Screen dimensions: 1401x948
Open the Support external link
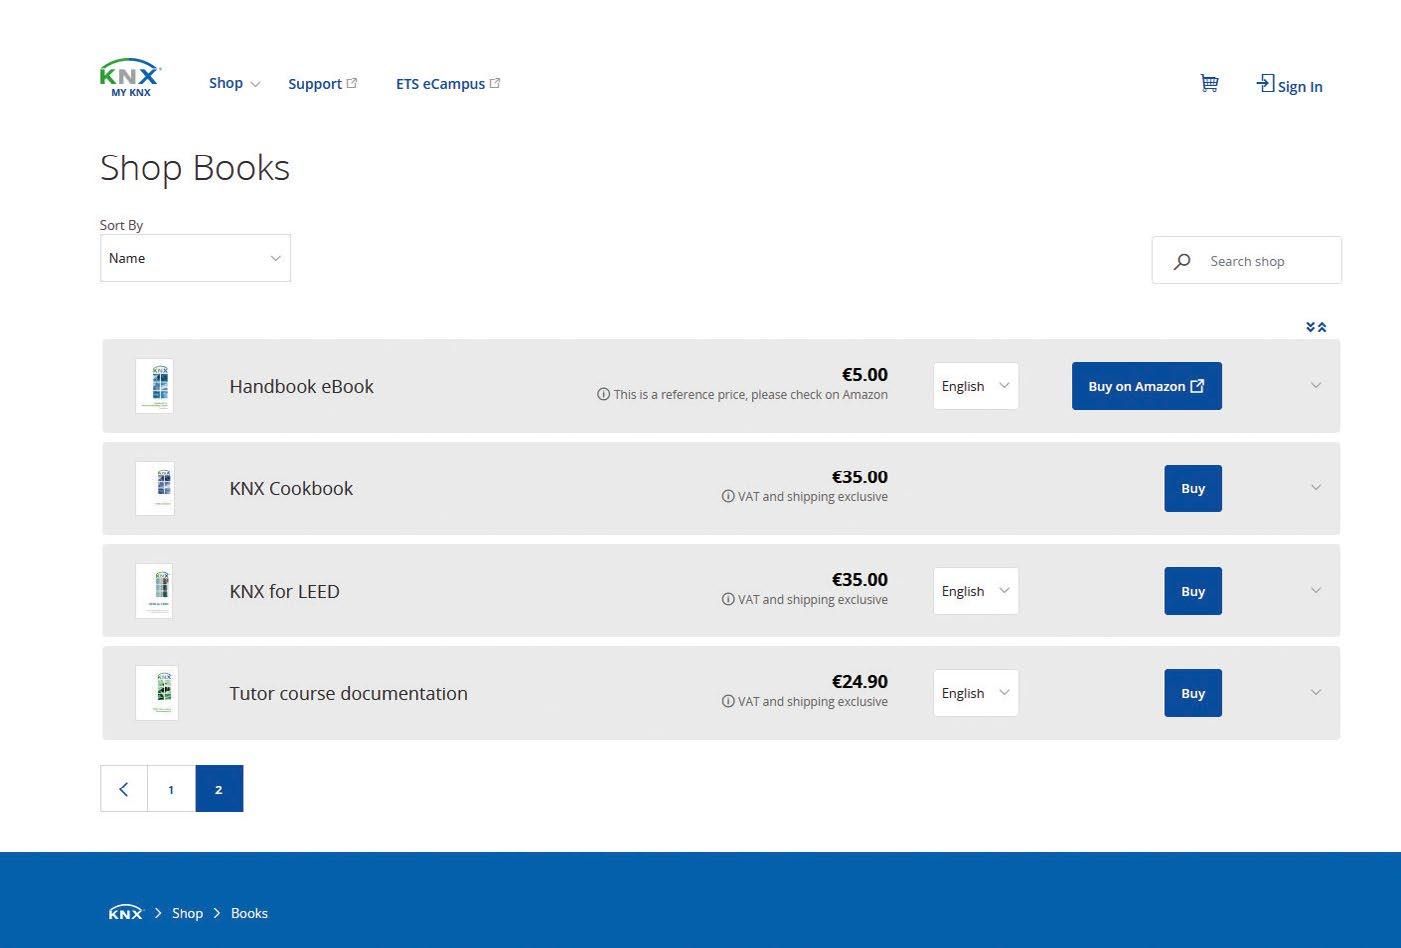coord(322,84)
